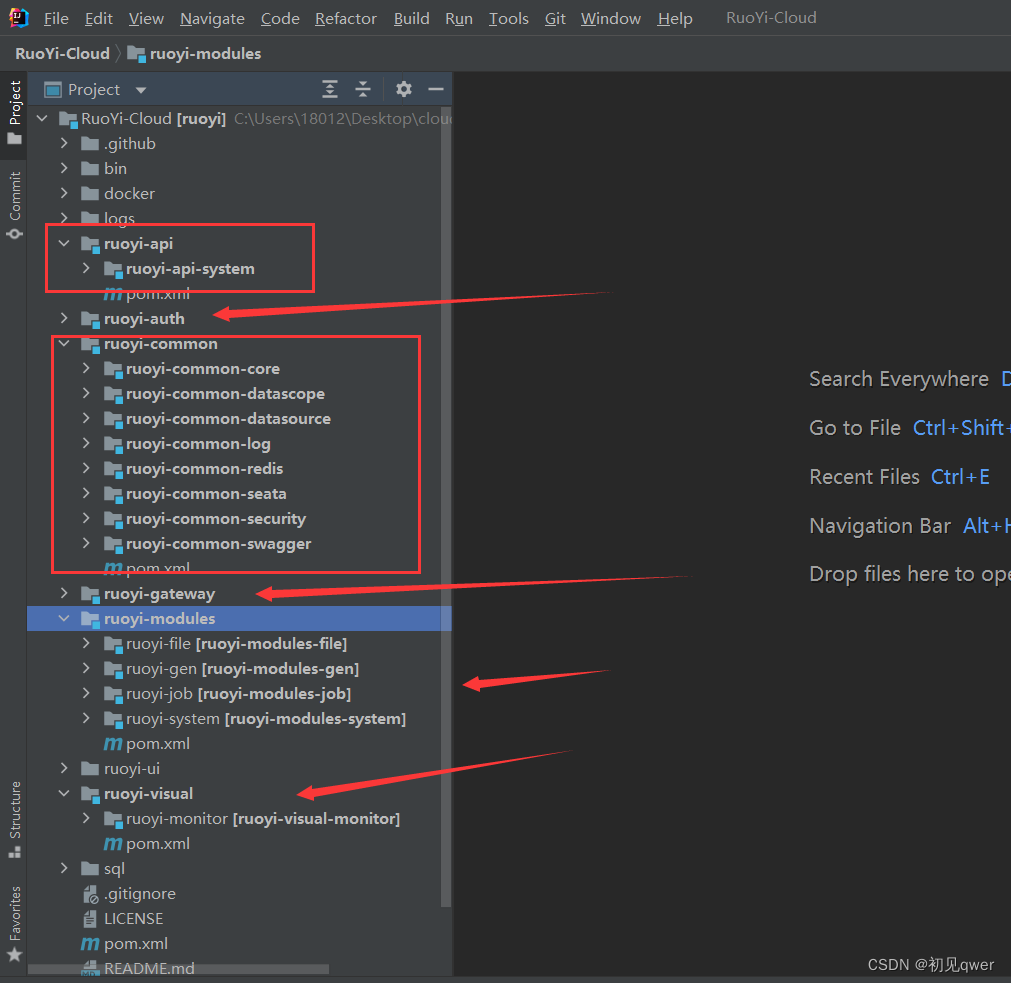Open the Tools menu
This screenshot has height=983, width=1011.
tap(508, 19)
